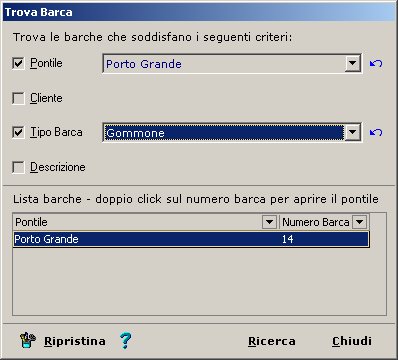Image resolution: width=398 pixels, height=360 pixels.
Task: Select the Porto Grande result row
Action: [191, 239]
